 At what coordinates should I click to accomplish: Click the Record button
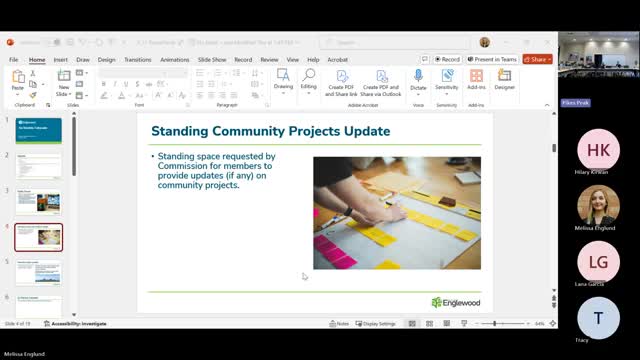[x=447, y=60]
